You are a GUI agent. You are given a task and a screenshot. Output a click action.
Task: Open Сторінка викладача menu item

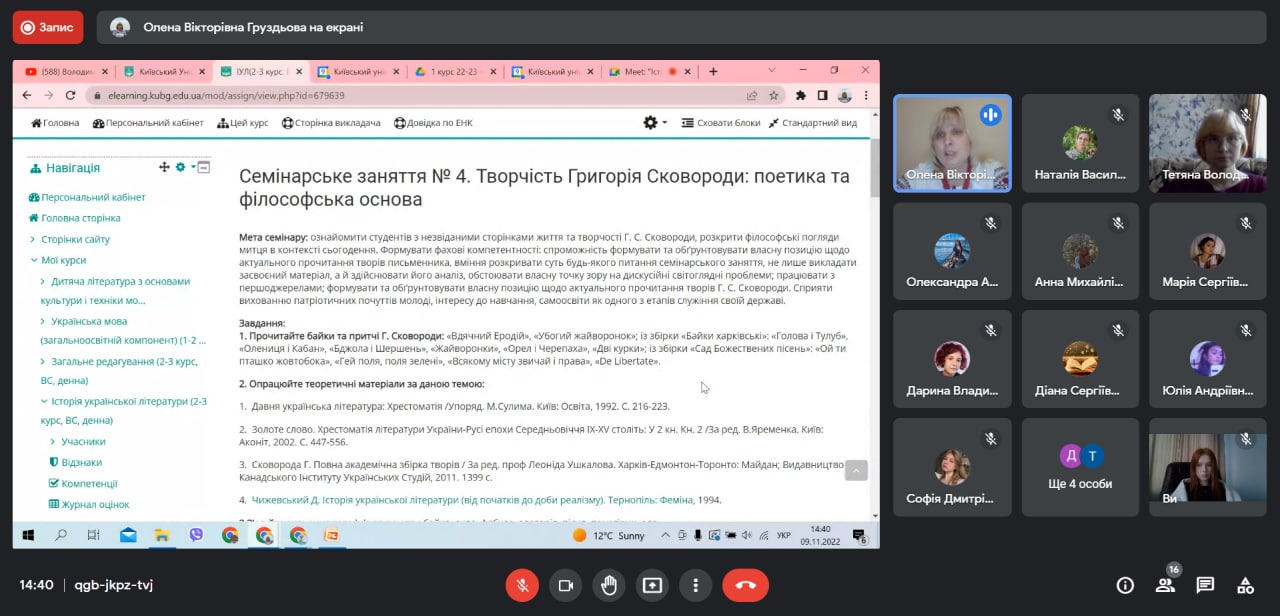(331, 123)
